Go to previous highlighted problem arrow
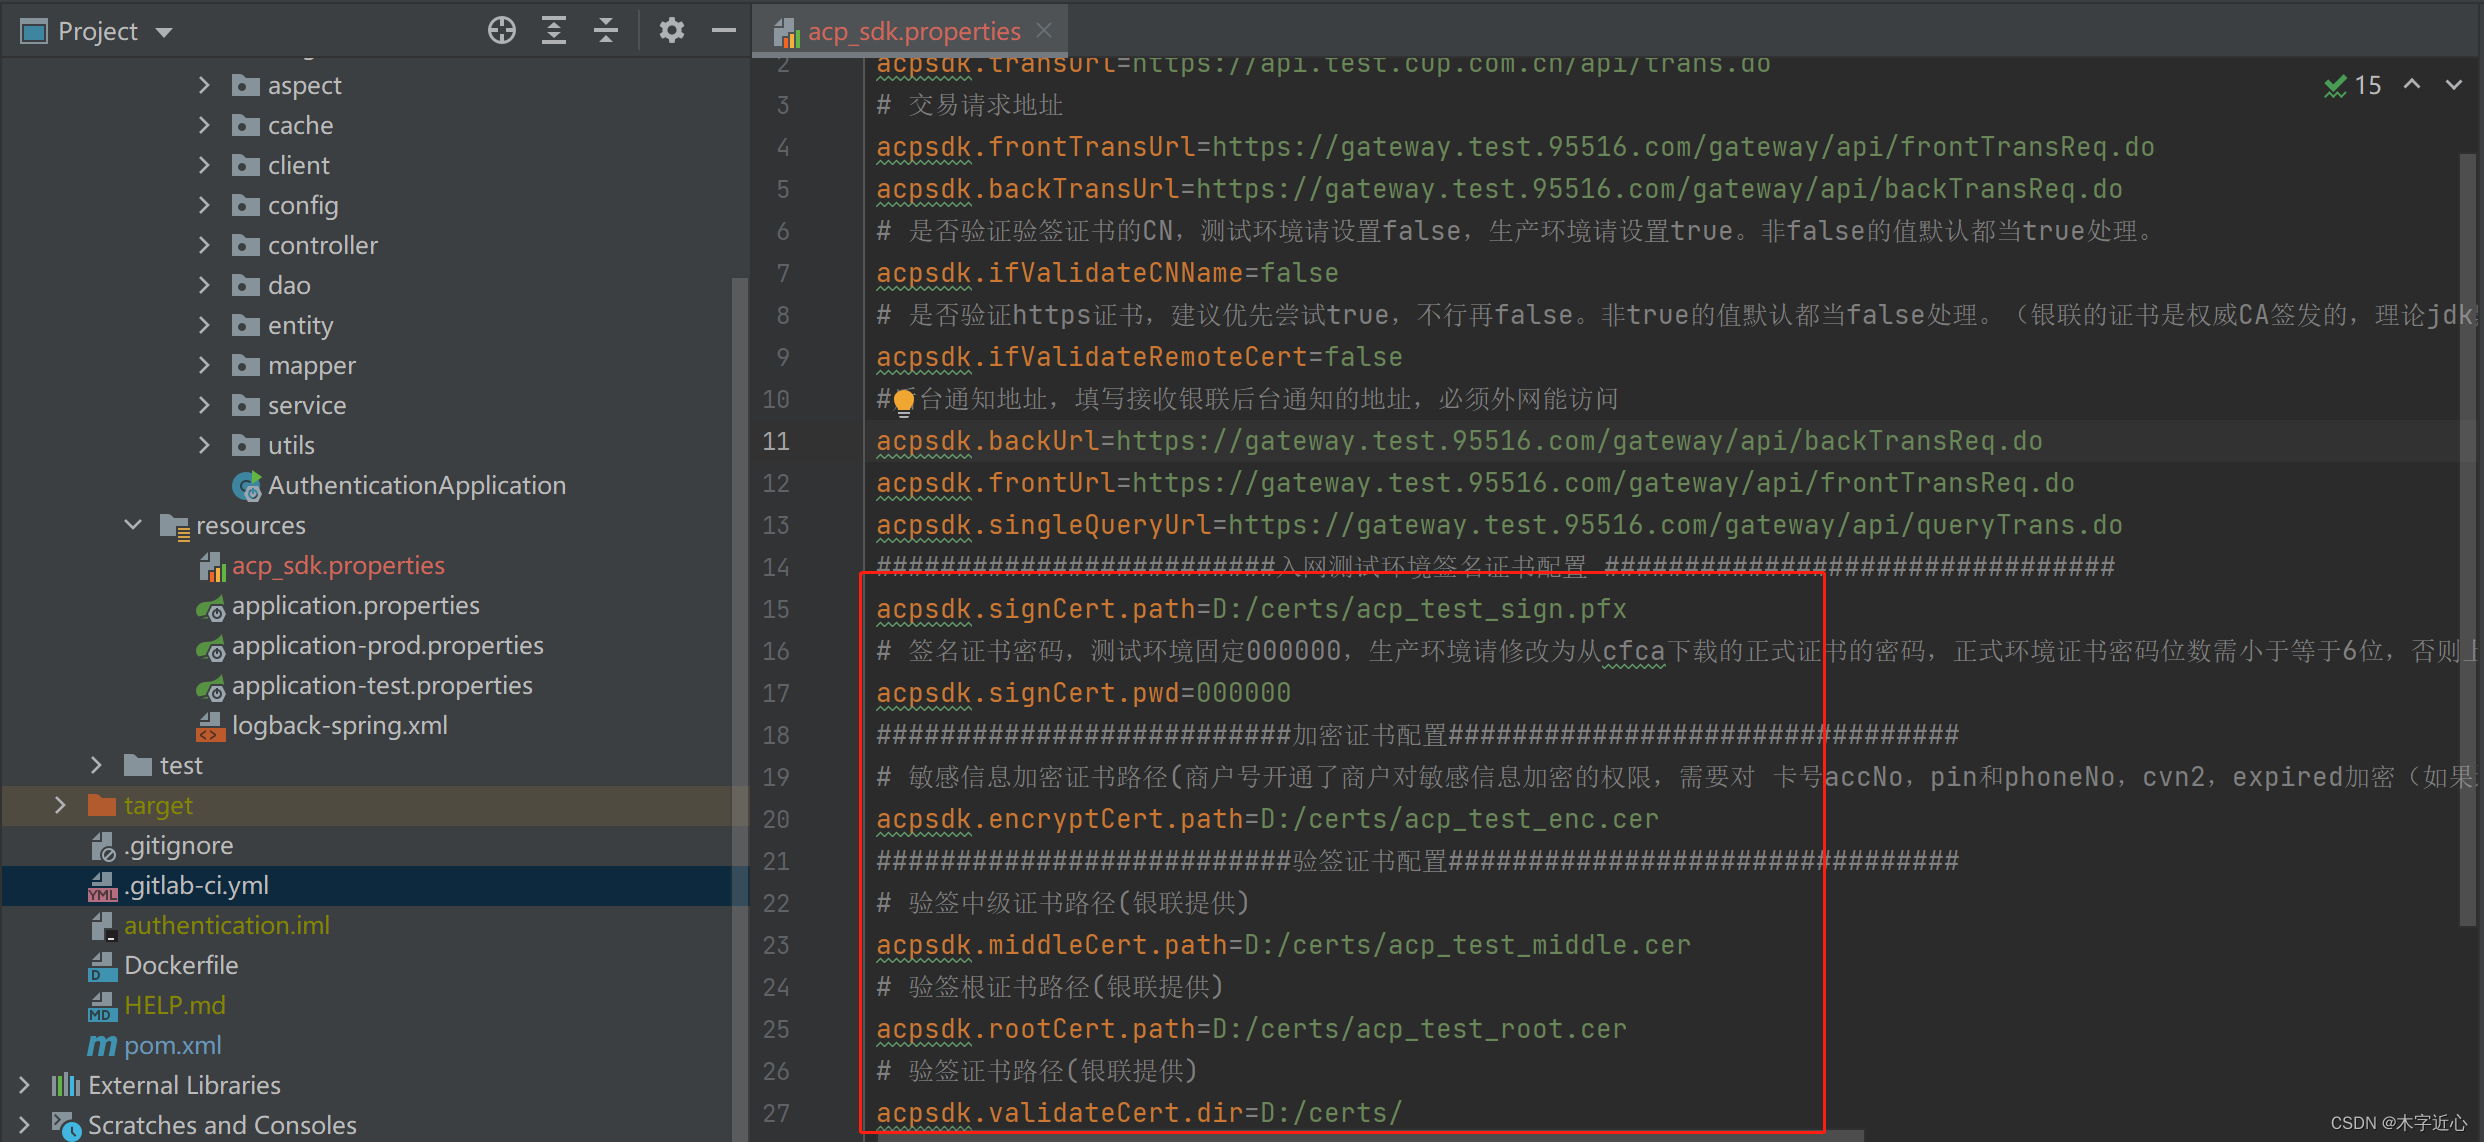Screen dimensions: 2484x1142 (x=2412, y=86)
